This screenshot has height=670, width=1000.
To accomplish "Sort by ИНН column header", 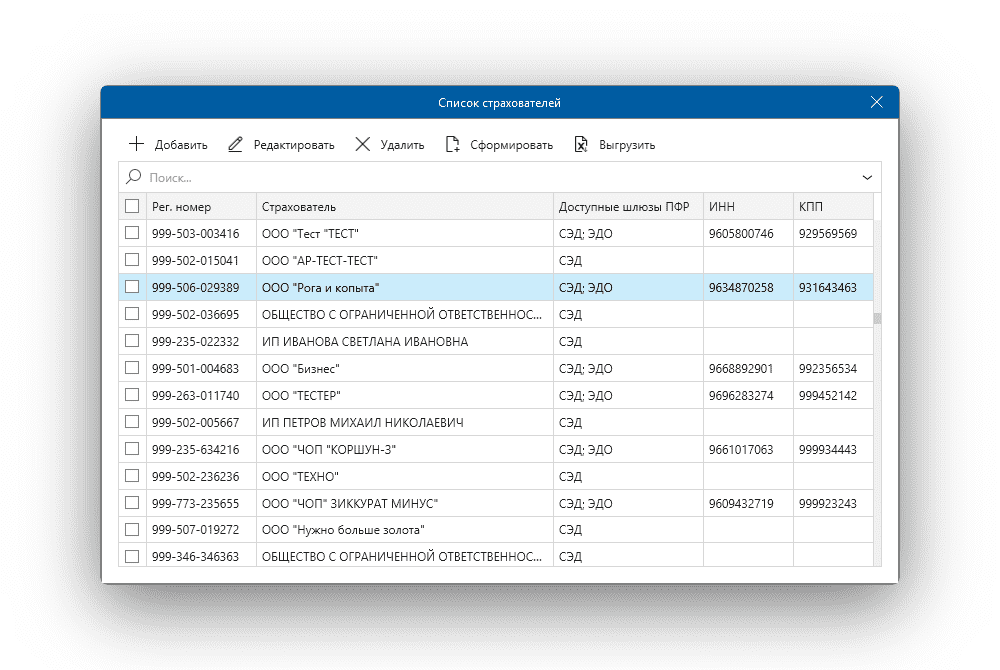I will (749, 207).
